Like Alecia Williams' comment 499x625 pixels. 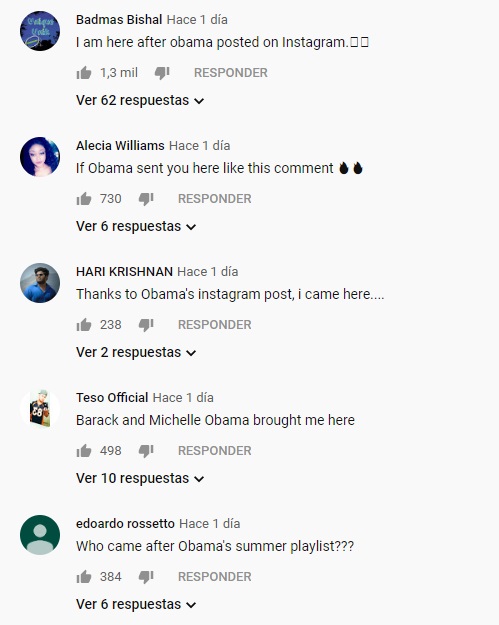(x=84, y=199)
